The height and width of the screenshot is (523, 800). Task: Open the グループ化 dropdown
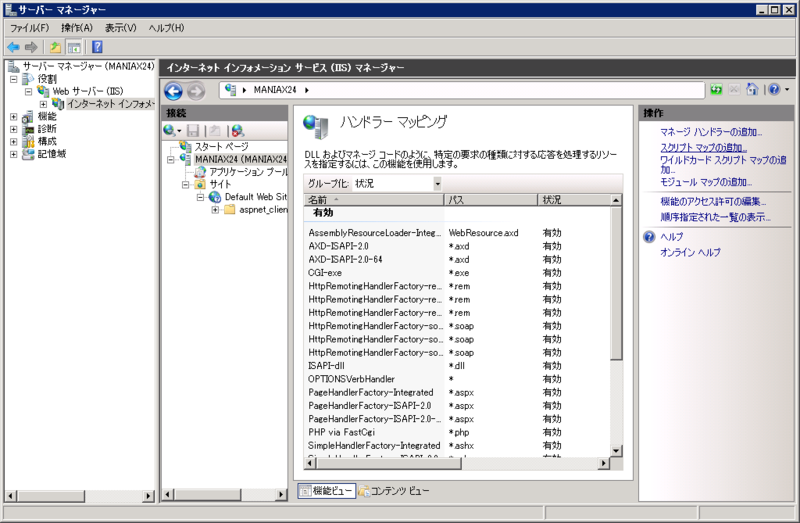pos(437,184)
